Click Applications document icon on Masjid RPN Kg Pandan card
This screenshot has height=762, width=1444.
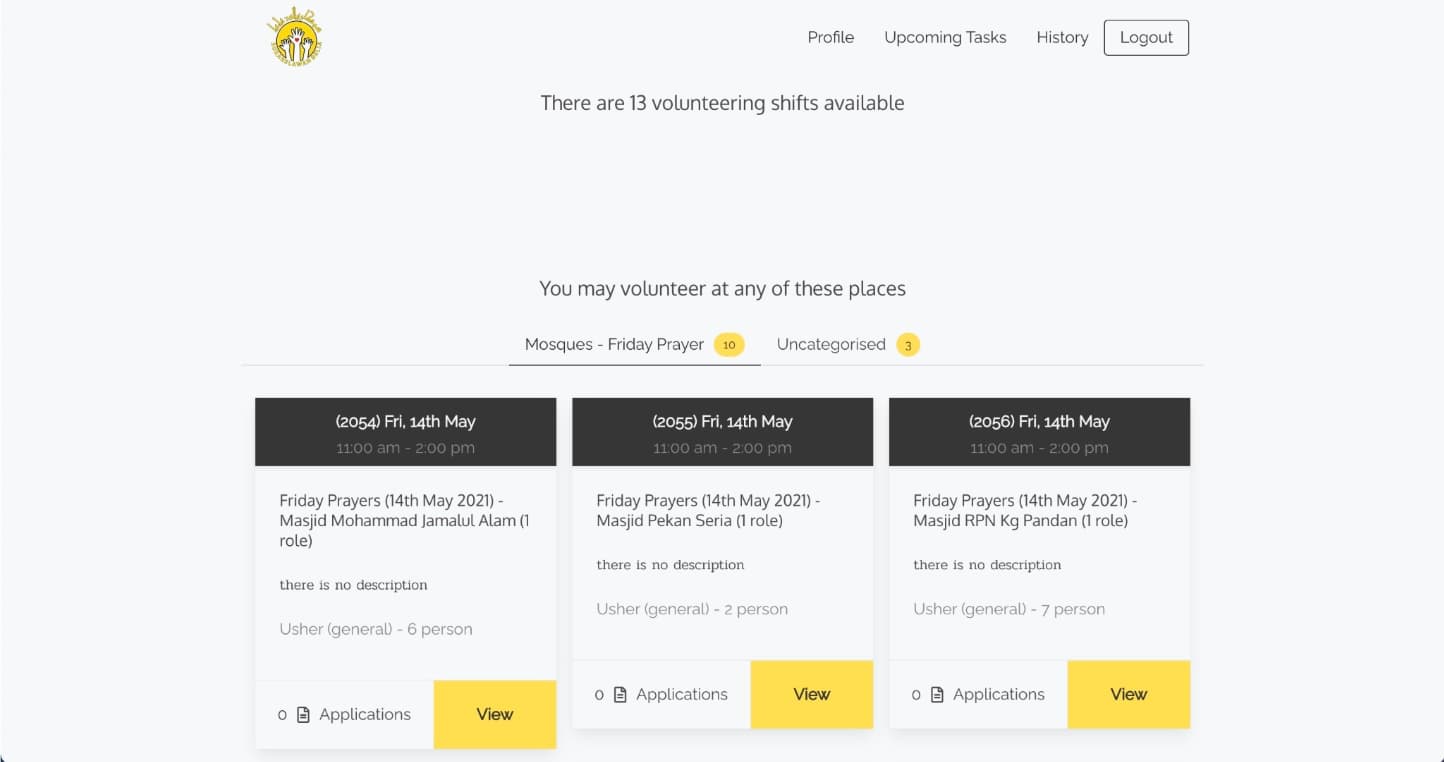937,695
